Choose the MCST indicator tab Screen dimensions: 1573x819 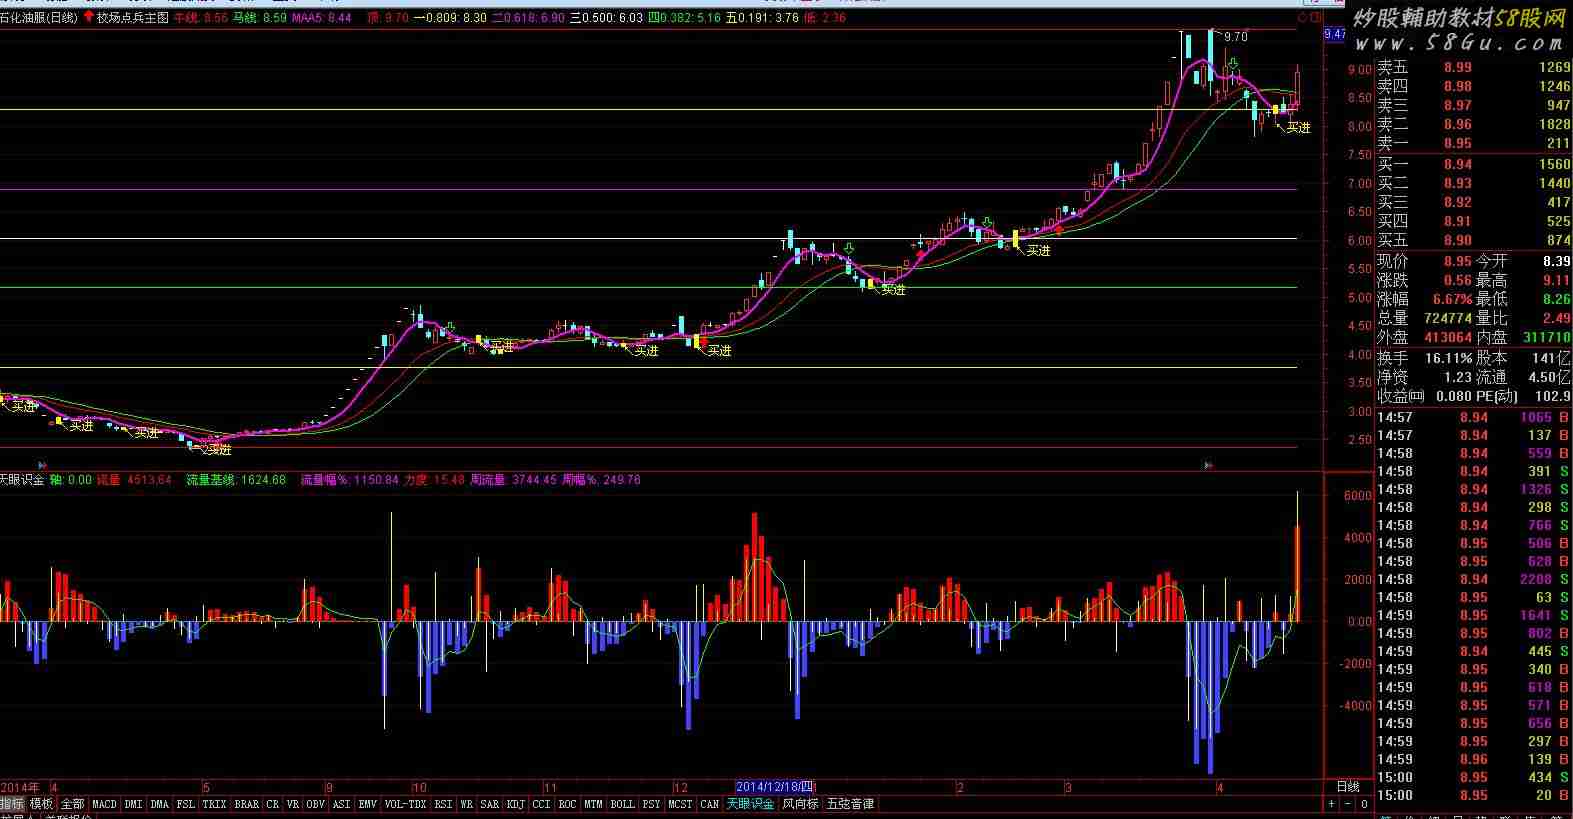681,804
